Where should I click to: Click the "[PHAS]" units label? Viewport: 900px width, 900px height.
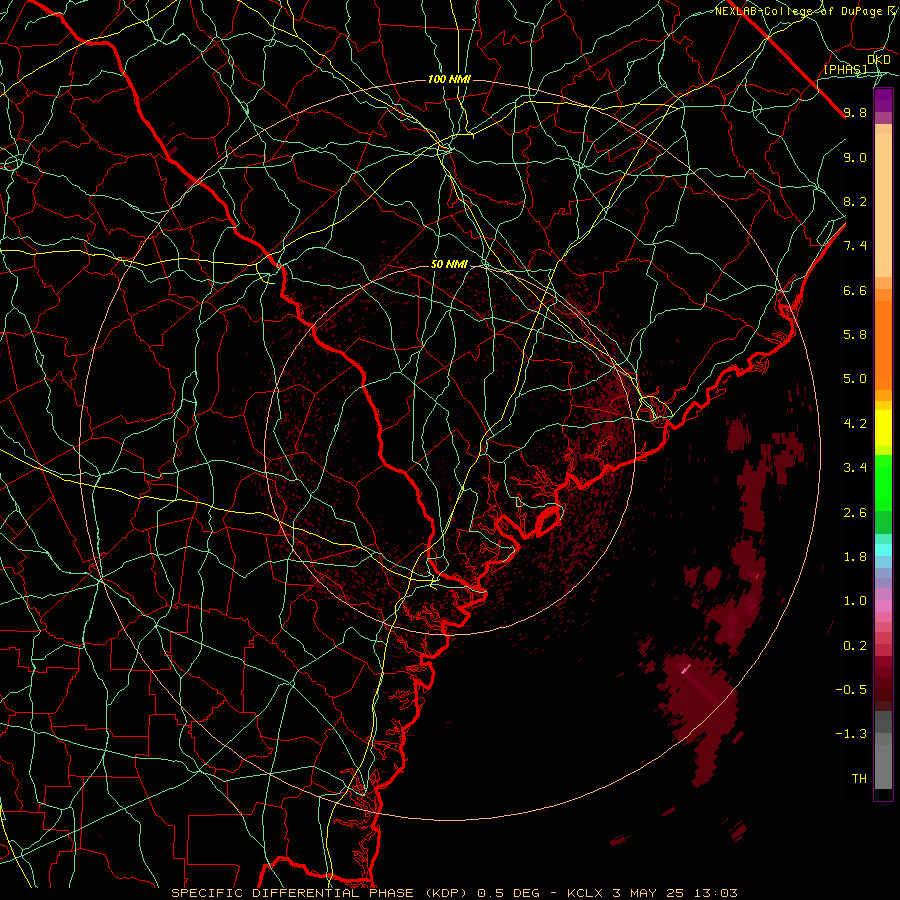point(845,70)
